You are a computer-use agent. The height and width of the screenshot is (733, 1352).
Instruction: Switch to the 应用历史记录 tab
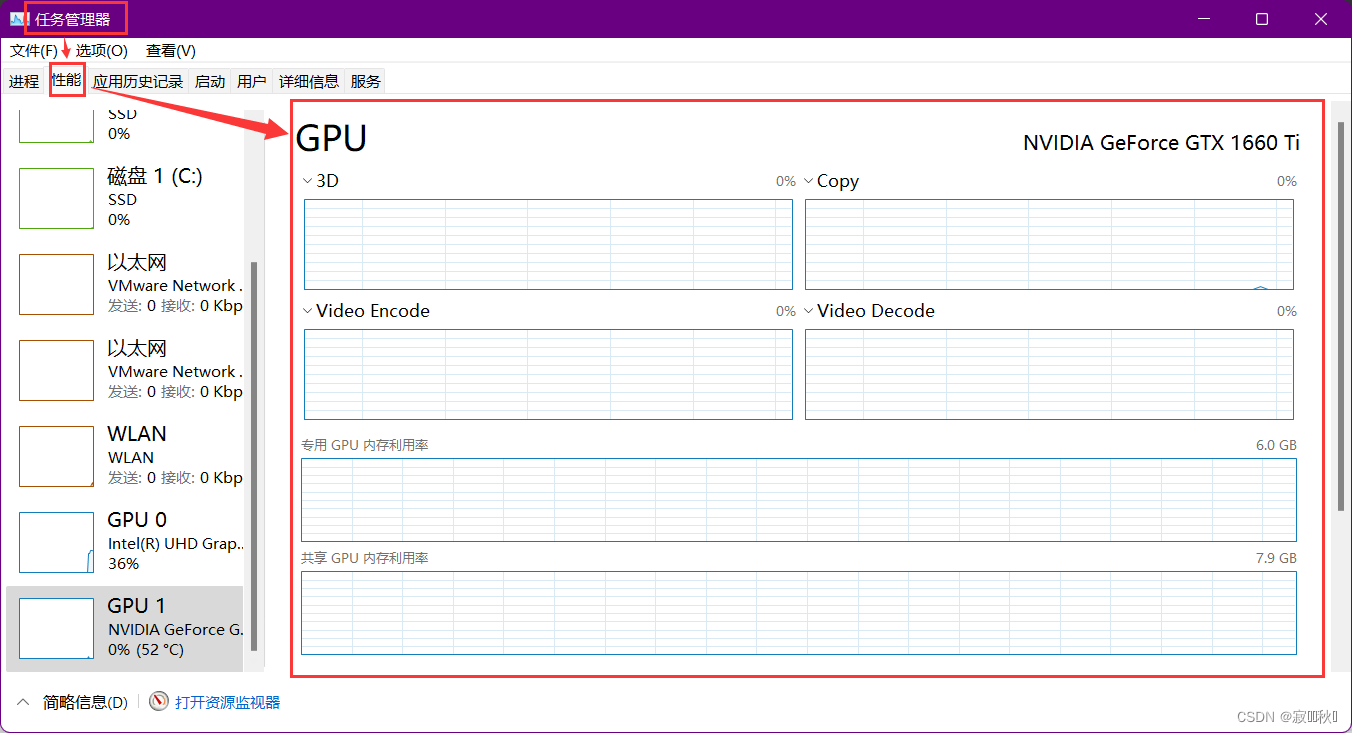click(x=138, y=82)
